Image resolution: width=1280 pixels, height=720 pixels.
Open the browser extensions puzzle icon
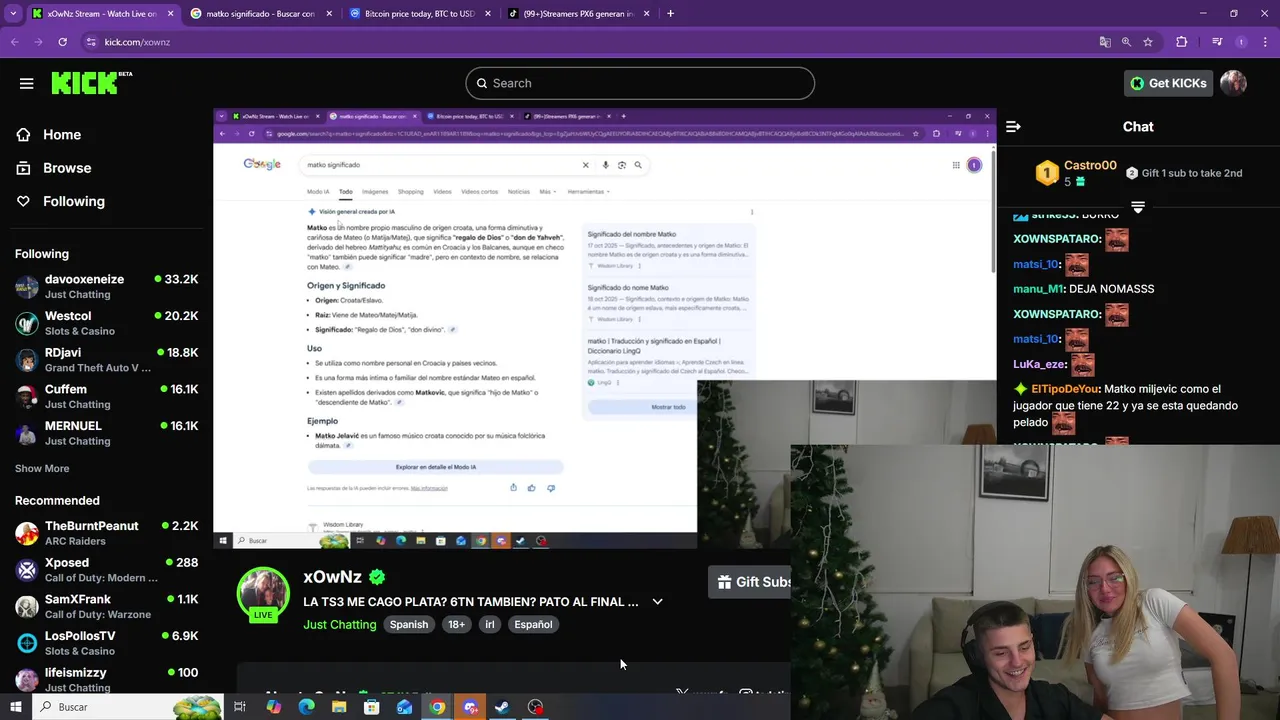1182,42
